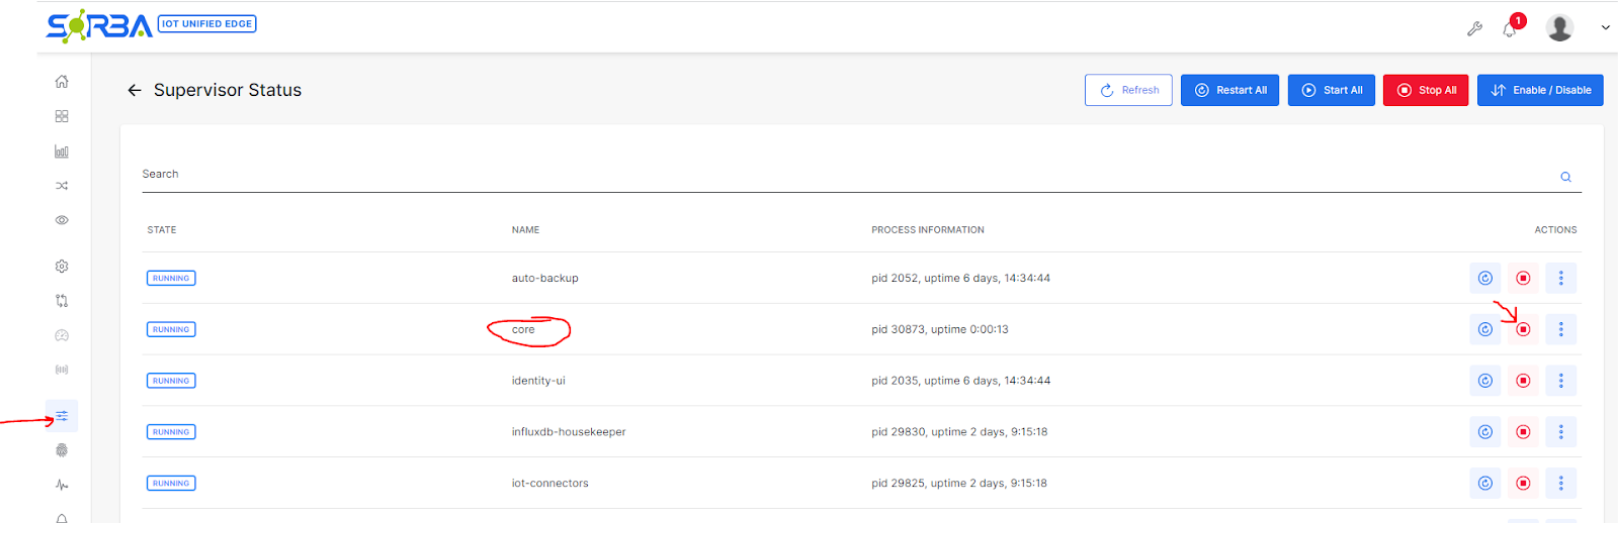Screen dimensions: 1623x538
Task: Select the supervisor sliders item in sidebar
Action: [x=62, y=416]
